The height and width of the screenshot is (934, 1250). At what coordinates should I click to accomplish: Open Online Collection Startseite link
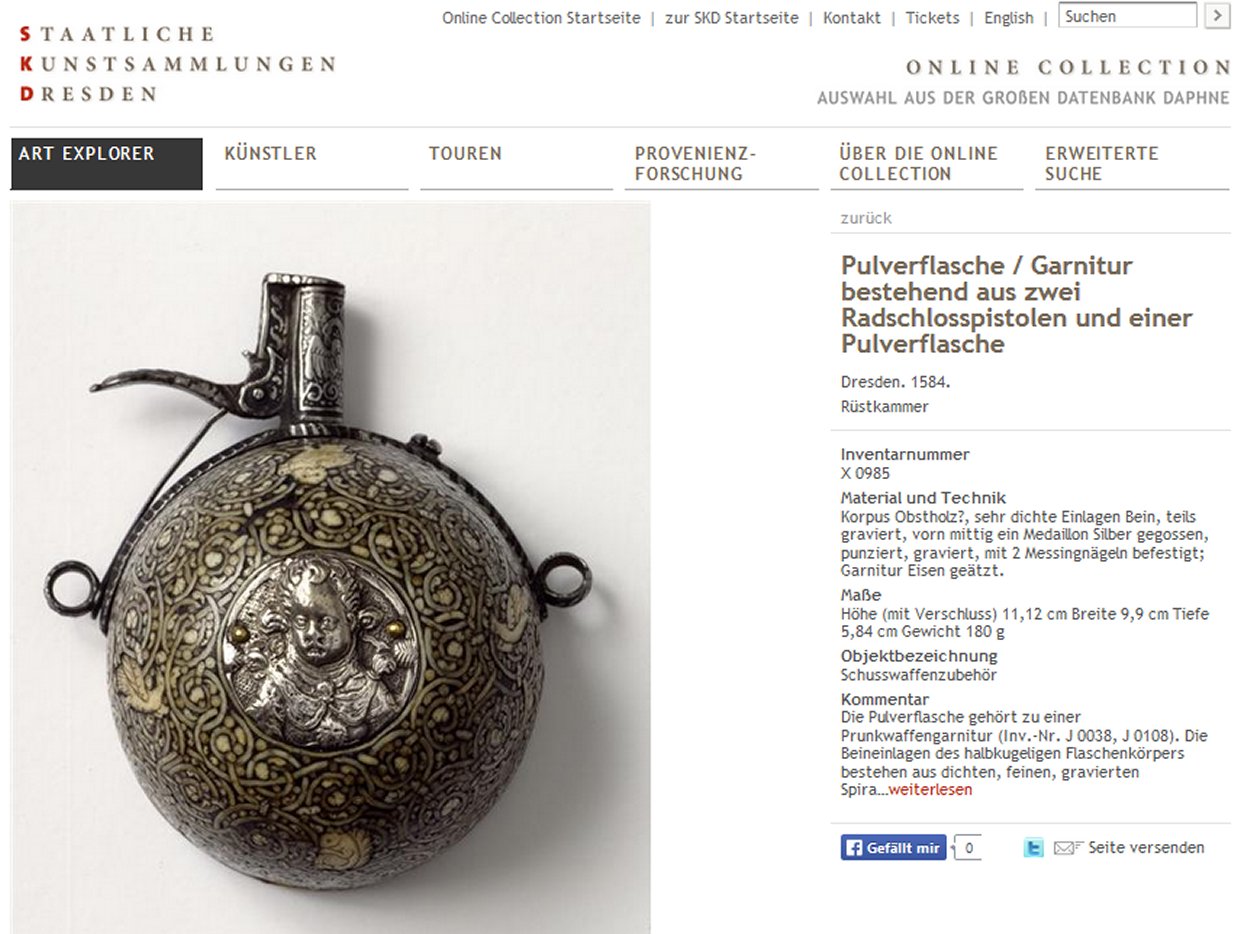click(x=541, y=18)
